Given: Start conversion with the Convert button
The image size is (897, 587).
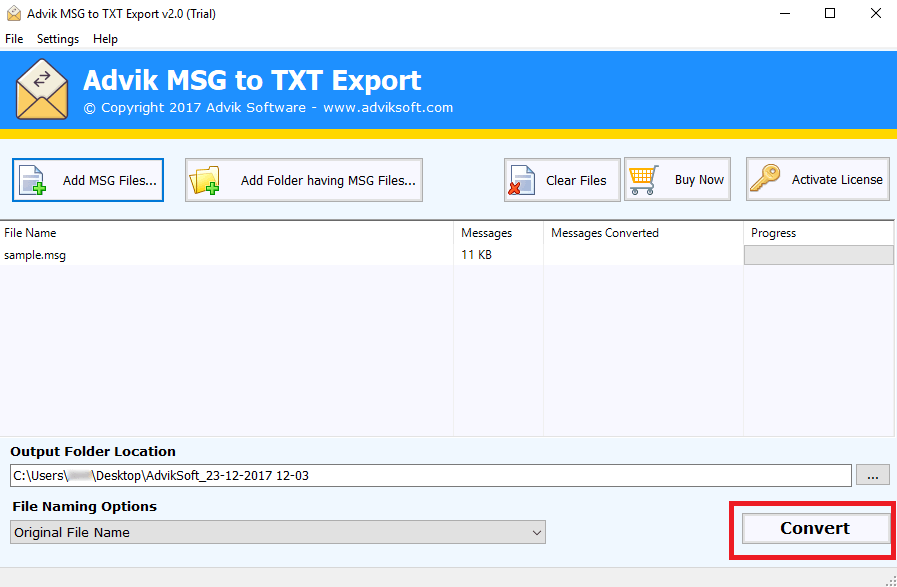Looking at the screenshot, I should 815,528.
